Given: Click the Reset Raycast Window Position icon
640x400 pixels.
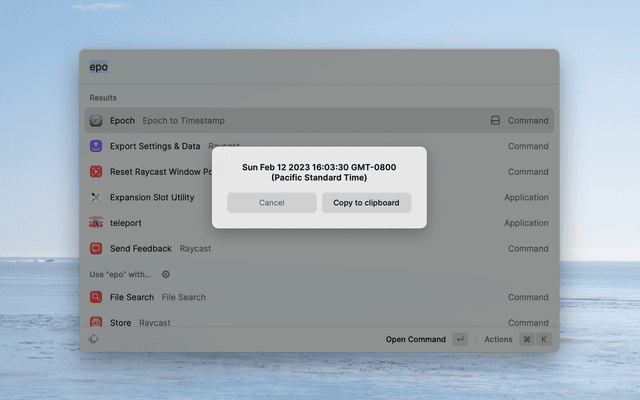Looking at the screenshot, I should pyautogui.click(x=96, y=172).
